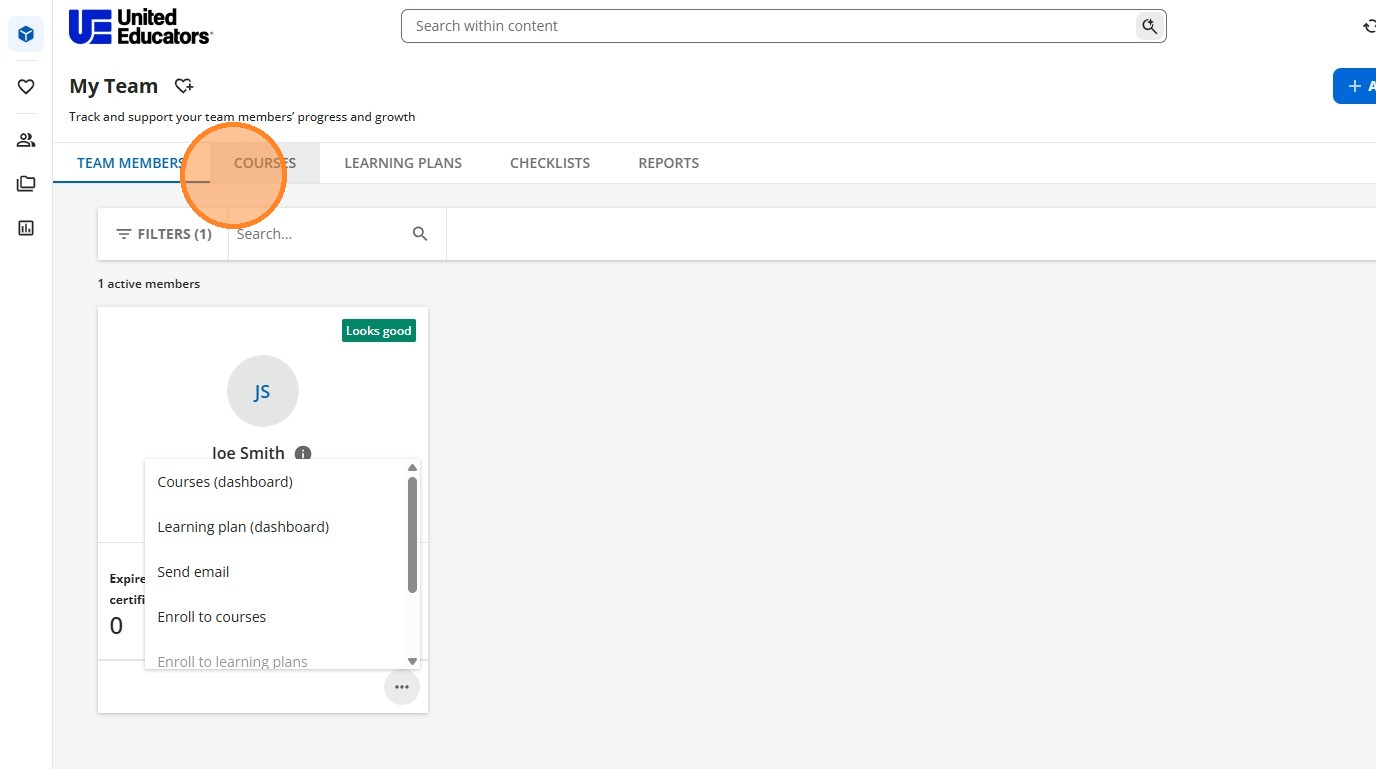Click the member search magnifier icon
1376x769 pixels.
click(x=420, y=234)
